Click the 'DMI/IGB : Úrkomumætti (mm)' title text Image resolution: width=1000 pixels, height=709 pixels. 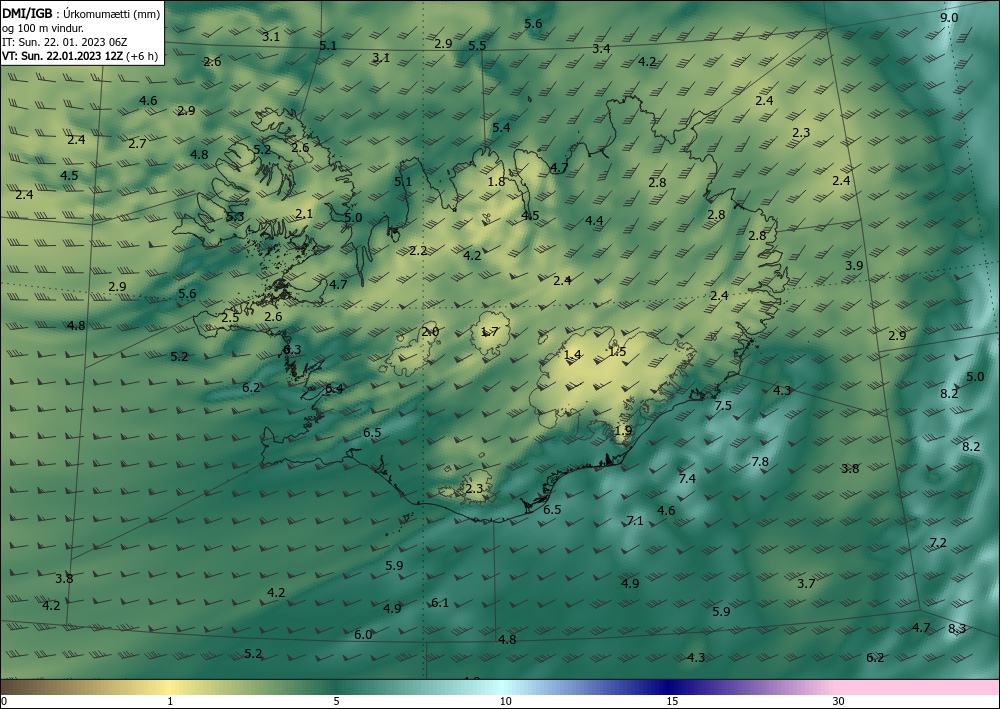coord(81,14)
